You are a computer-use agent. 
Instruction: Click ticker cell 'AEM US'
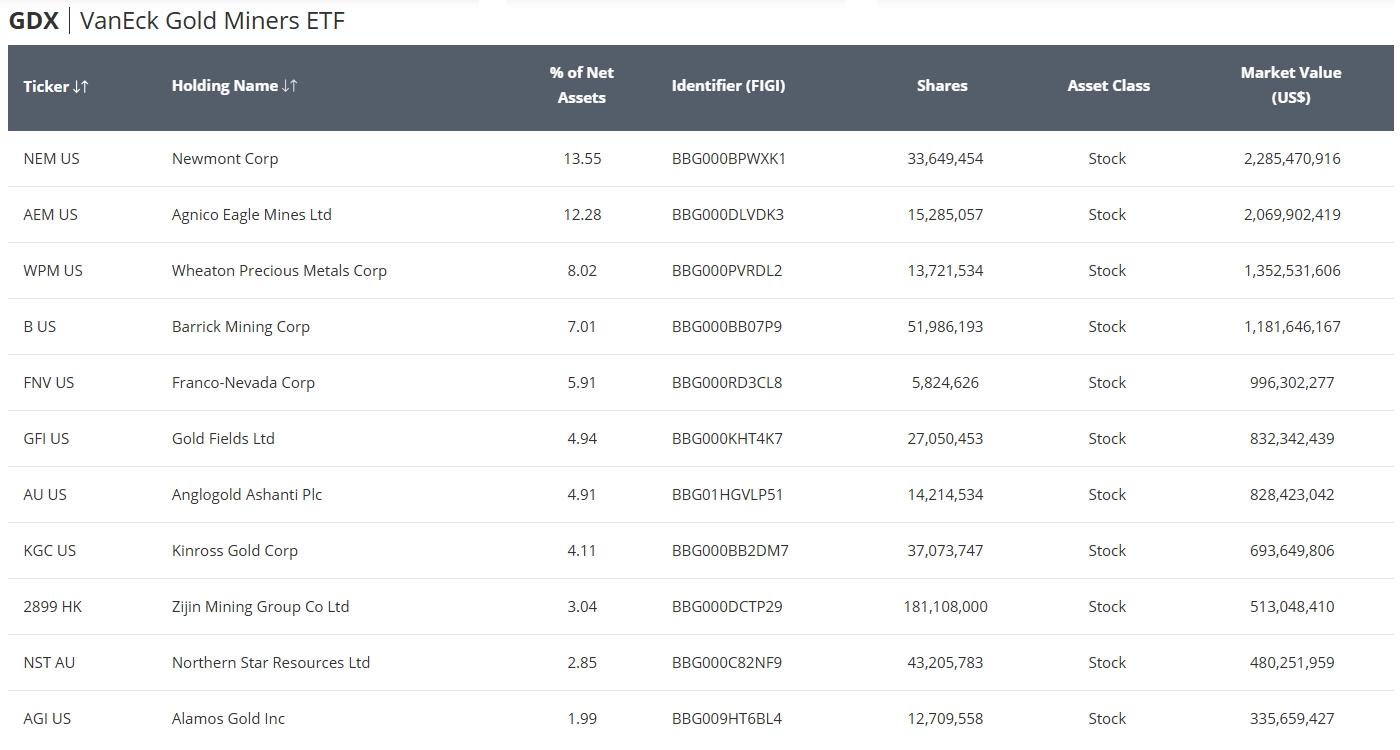[x=50, y=215]
